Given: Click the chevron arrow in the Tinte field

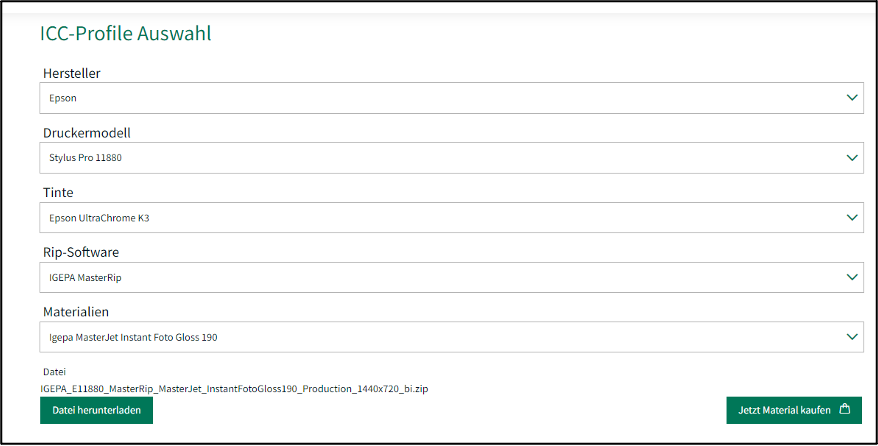Looking at the screenshot, I should pyautogui.click(x=852, y=217).
